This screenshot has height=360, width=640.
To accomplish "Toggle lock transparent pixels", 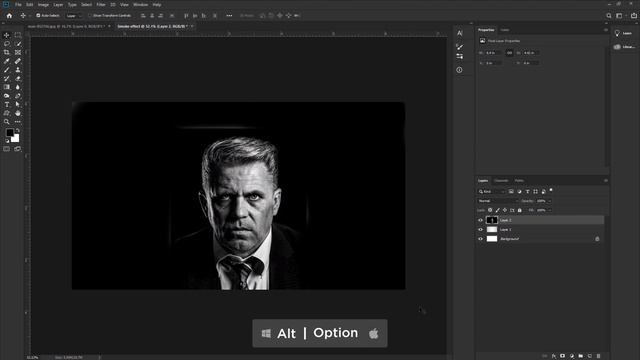I will 490,210.
